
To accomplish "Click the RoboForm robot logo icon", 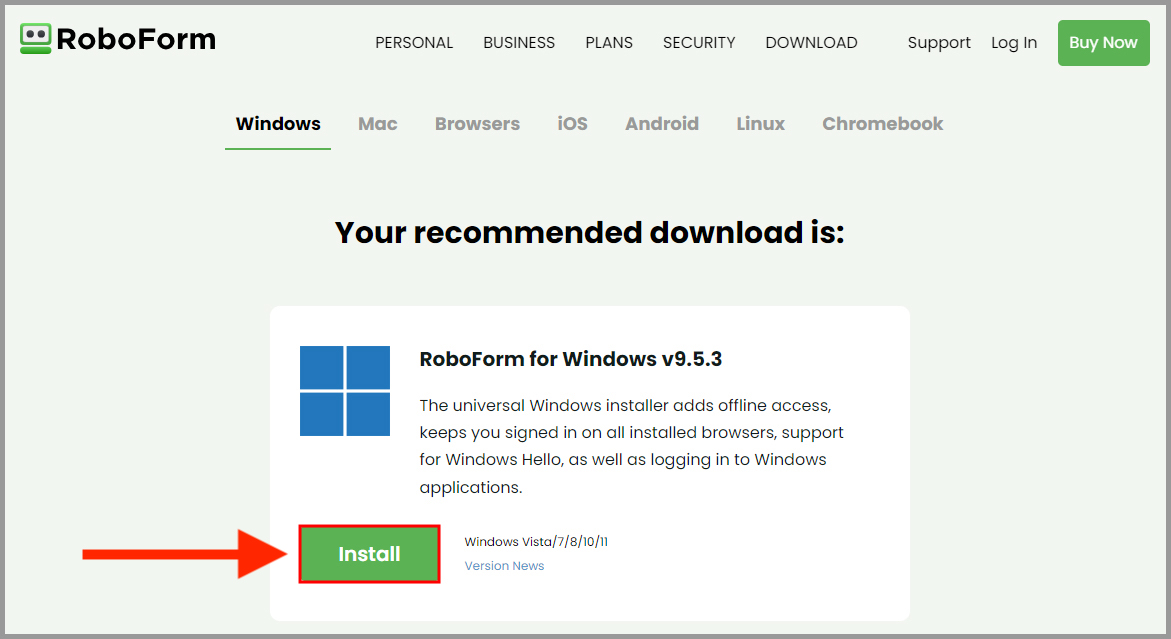I will (x=36, y=40).
